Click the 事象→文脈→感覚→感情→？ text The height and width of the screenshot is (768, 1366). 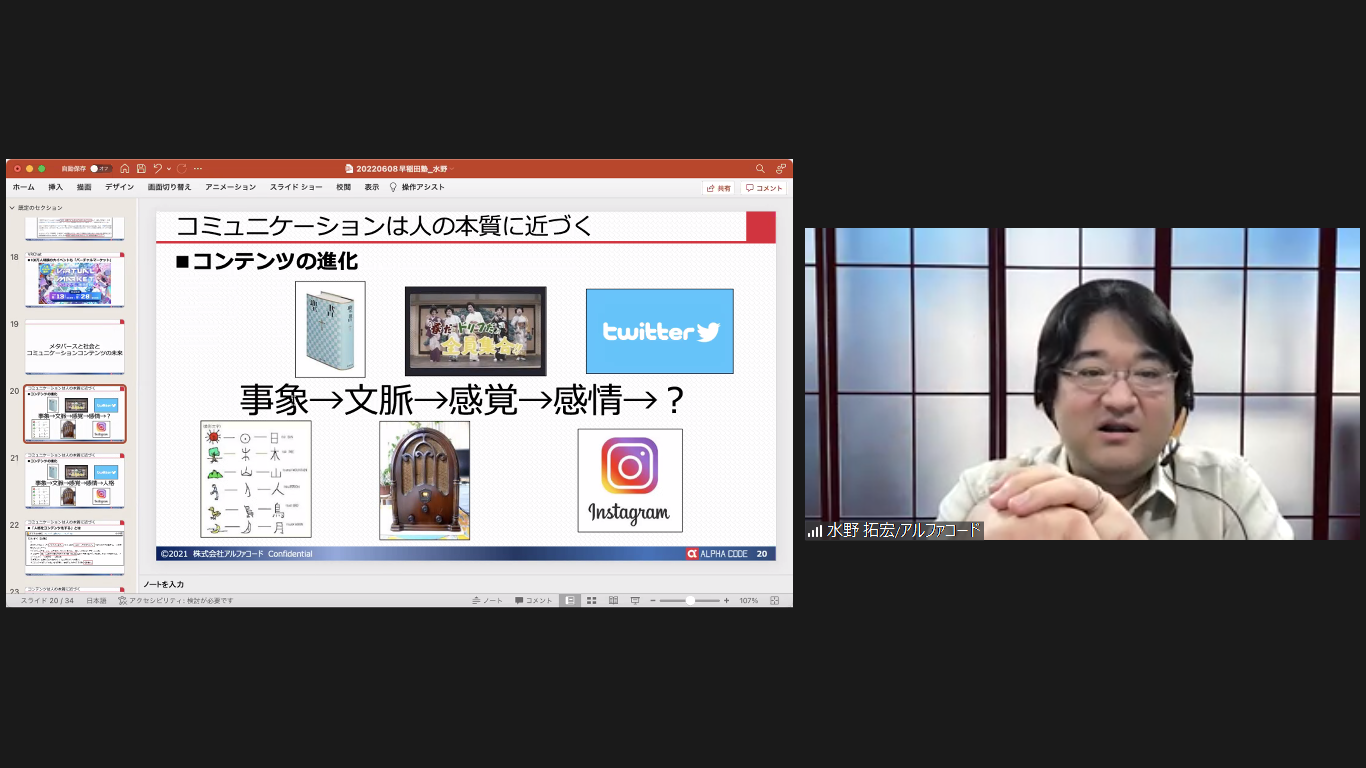tap(463, 400)
